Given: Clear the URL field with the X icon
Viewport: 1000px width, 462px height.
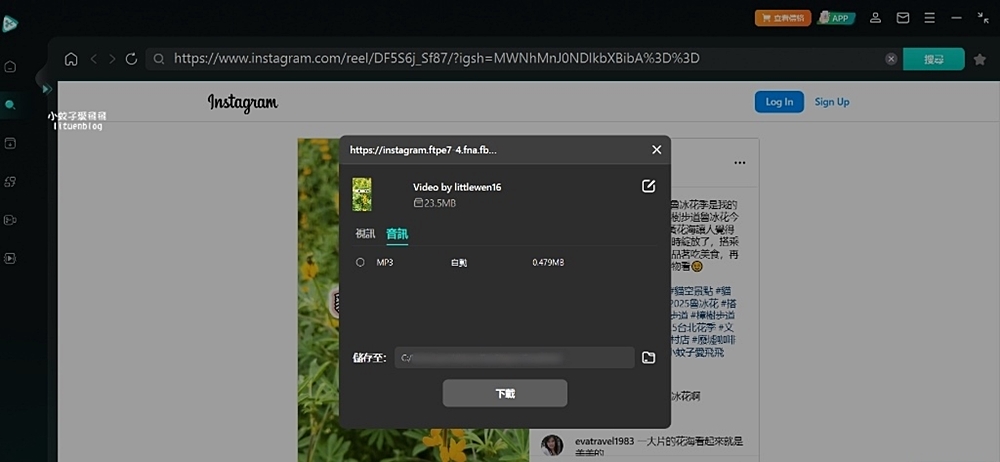Looking at the screenshot, I should [x=891, y=59].
